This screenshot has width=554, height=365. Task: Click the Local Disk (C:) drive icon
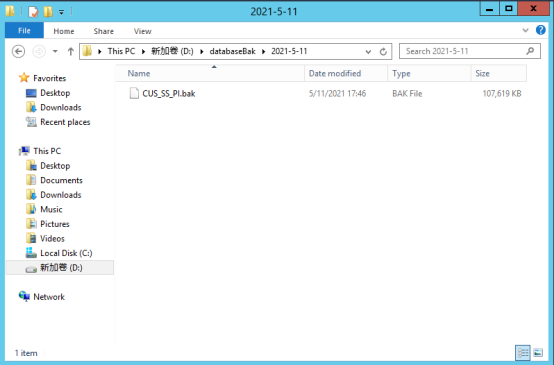31,253
